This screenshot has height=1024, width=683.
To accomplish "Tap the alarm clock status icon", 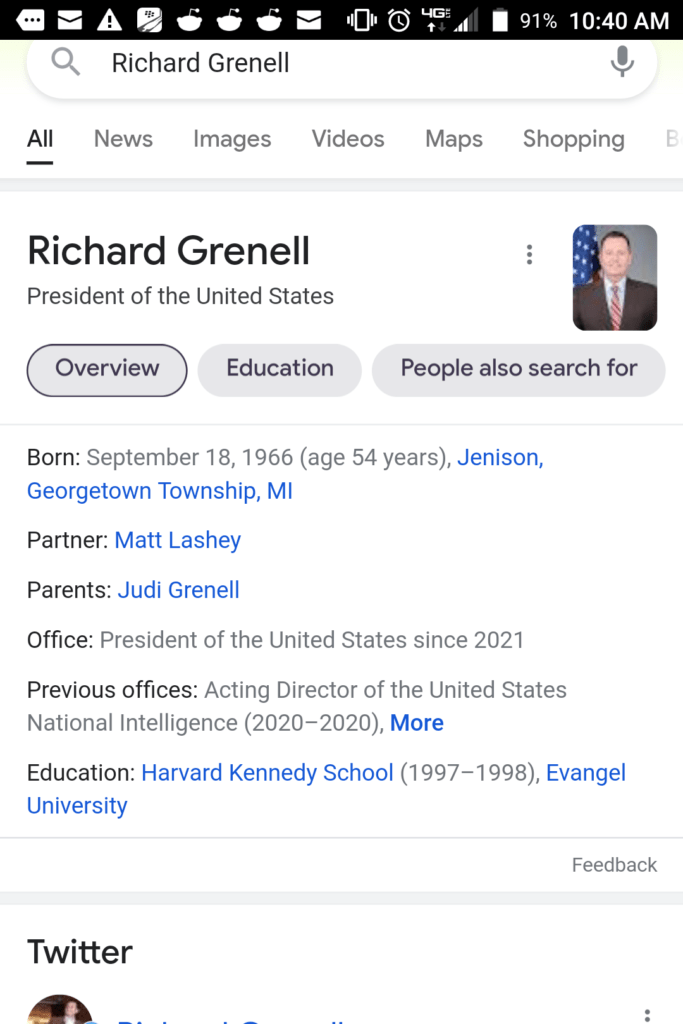I will 398,19.
